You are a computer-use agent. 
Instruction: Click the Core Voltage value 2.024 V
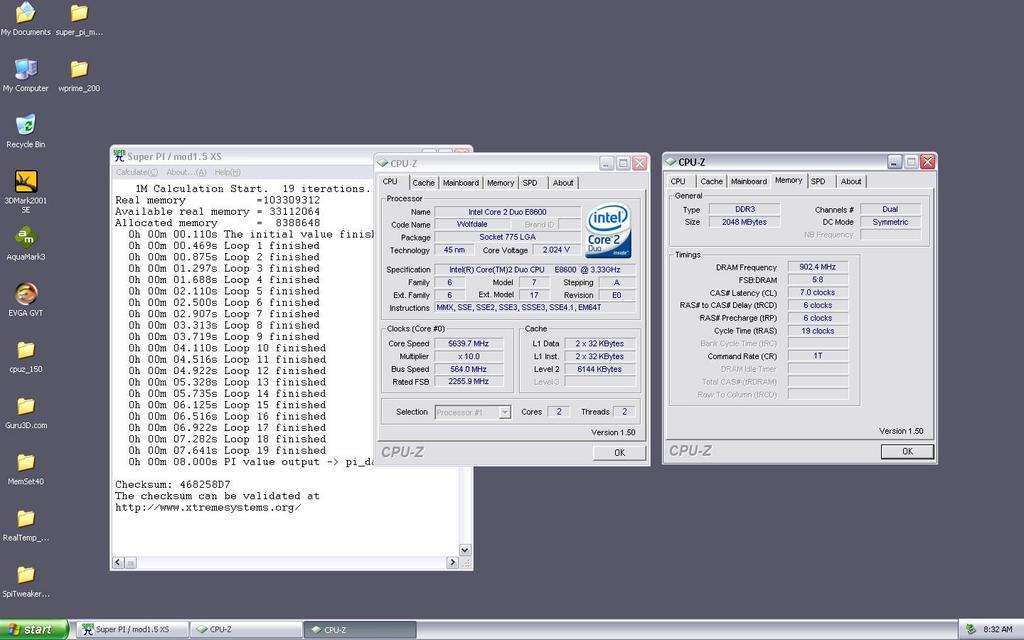pos(556,249)
